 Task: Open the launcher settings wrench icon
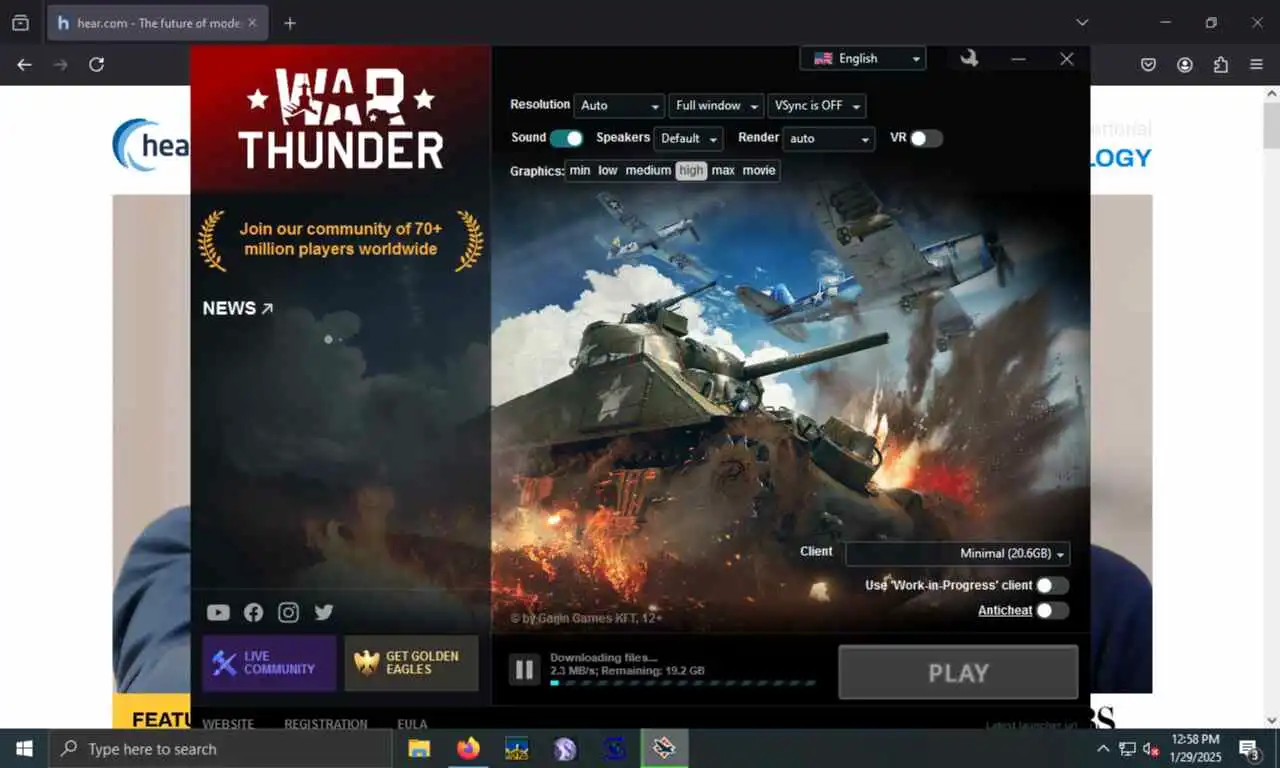coord(969,58)
